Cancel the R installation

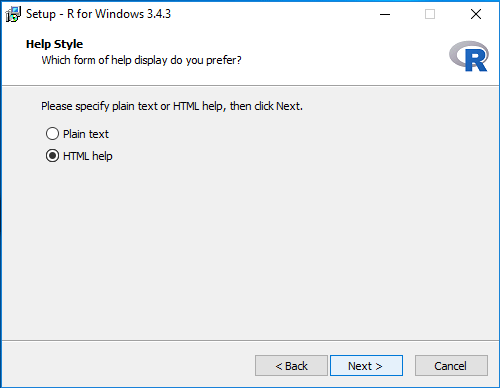[451, 366]
